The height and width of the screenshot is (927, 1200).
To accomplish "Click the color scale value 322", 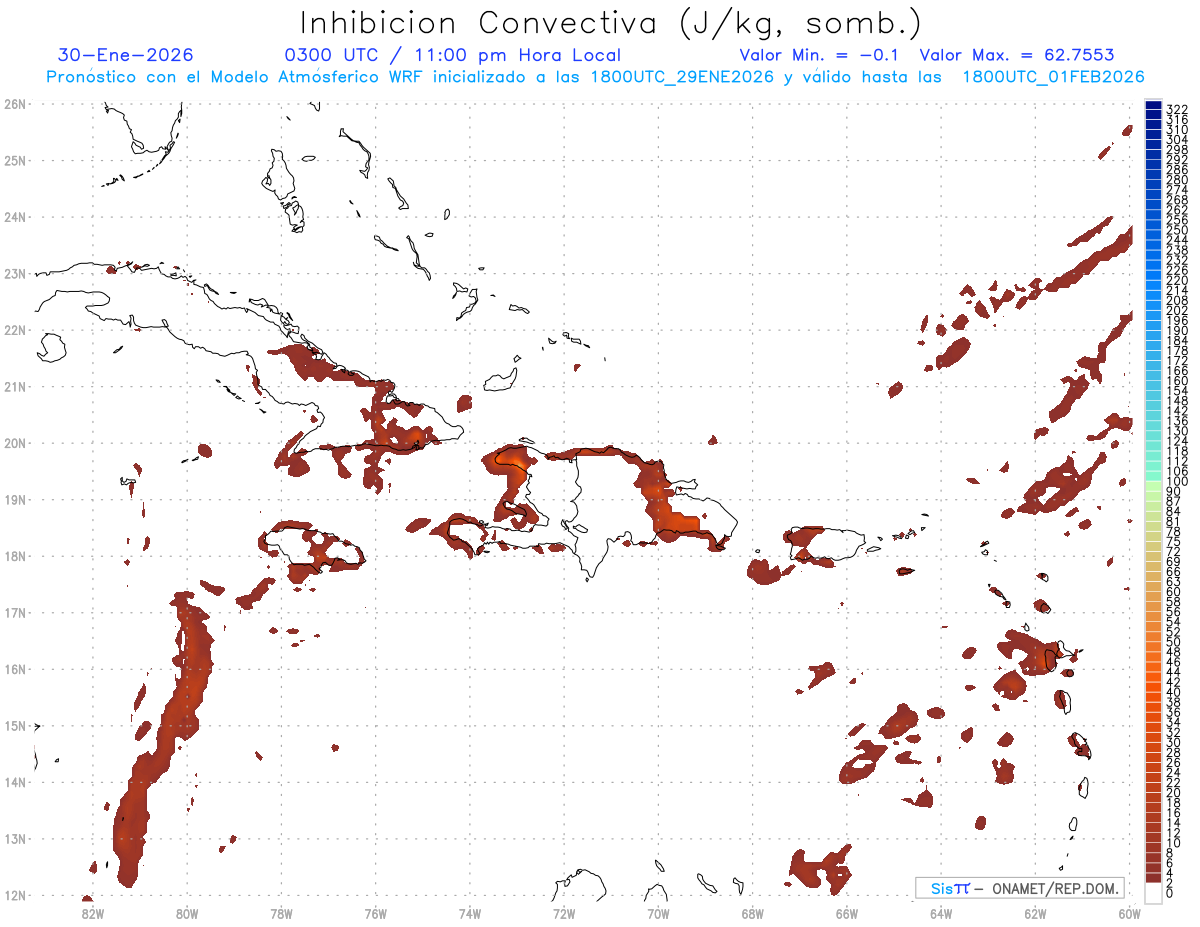I will coord(1177,109).
